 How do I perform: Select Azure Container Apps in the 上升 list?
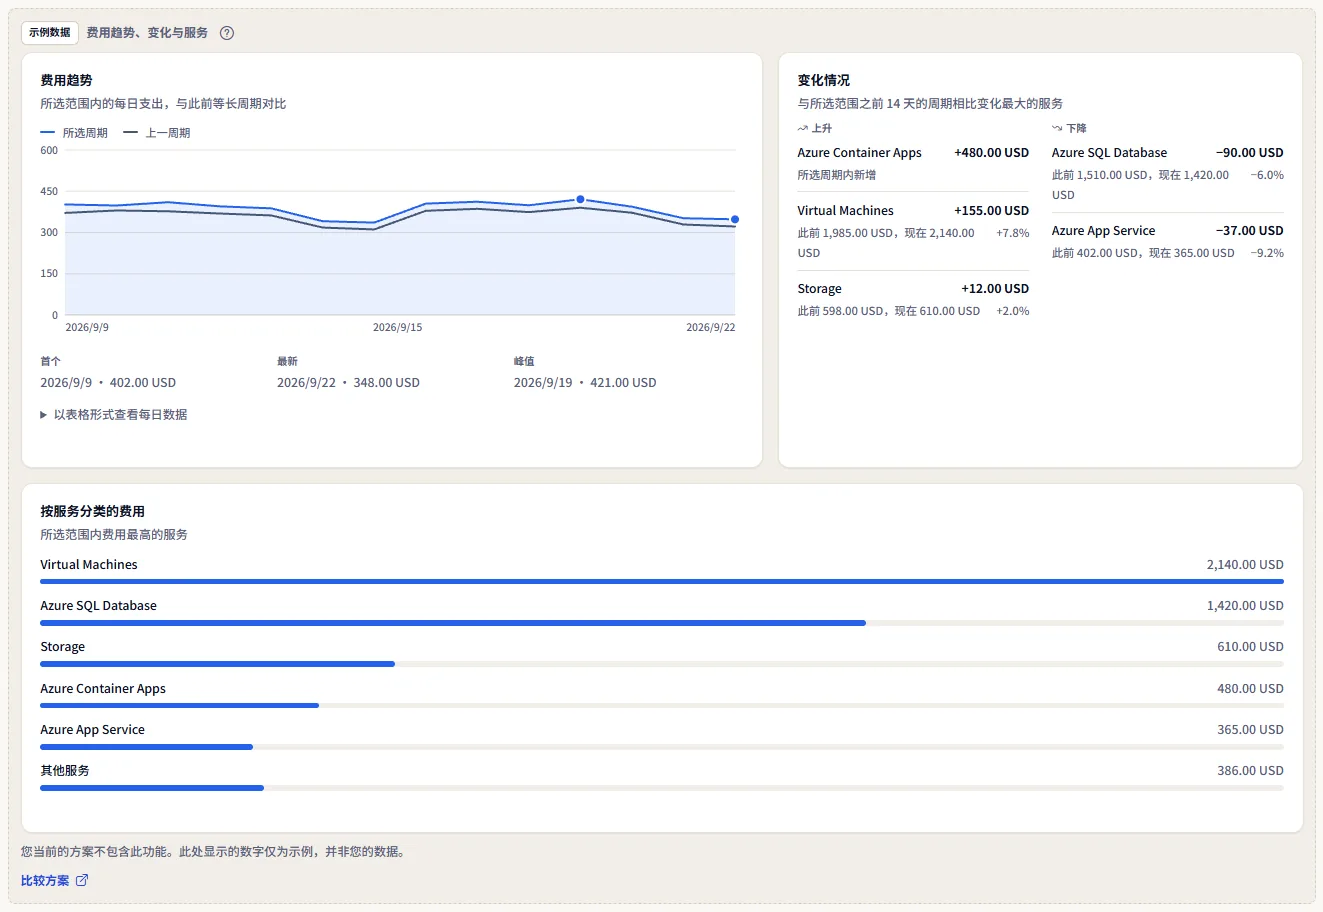click(913, 163)
